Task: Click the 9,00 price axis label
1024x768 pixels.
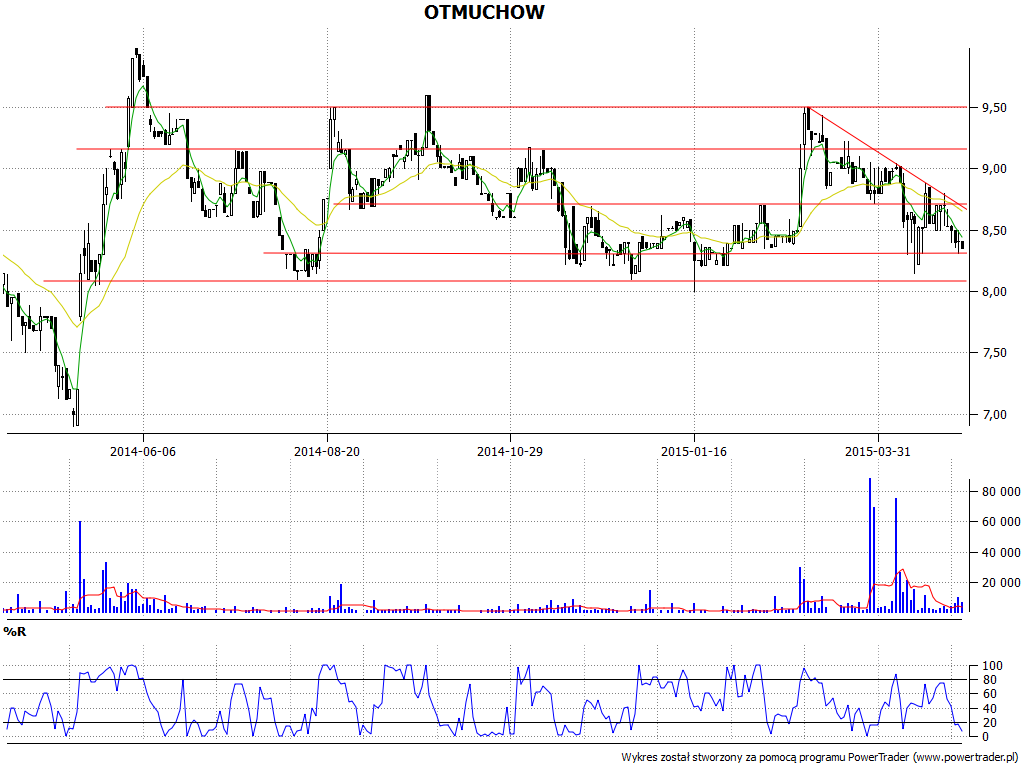Action: 993,169
